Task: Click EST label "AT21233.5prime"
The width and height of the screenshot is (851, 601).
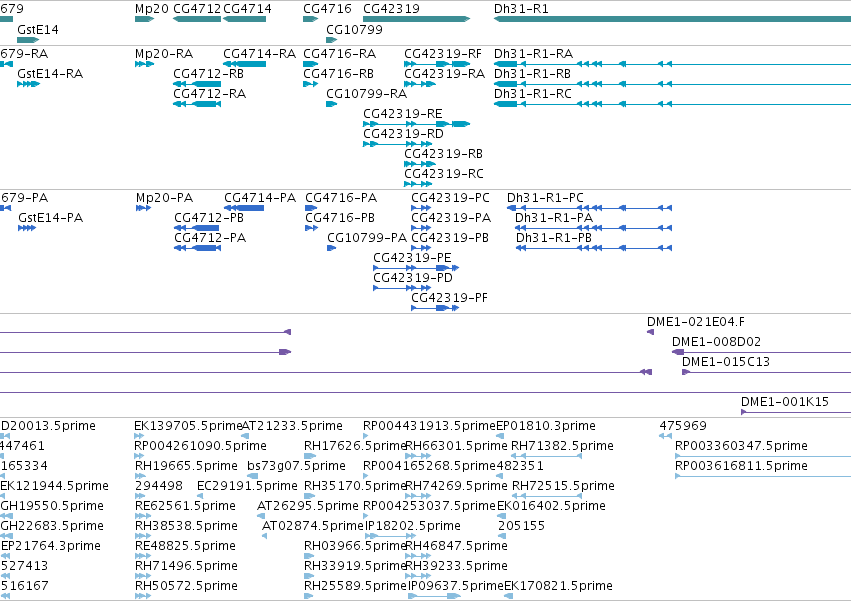Action: point(292,426)
